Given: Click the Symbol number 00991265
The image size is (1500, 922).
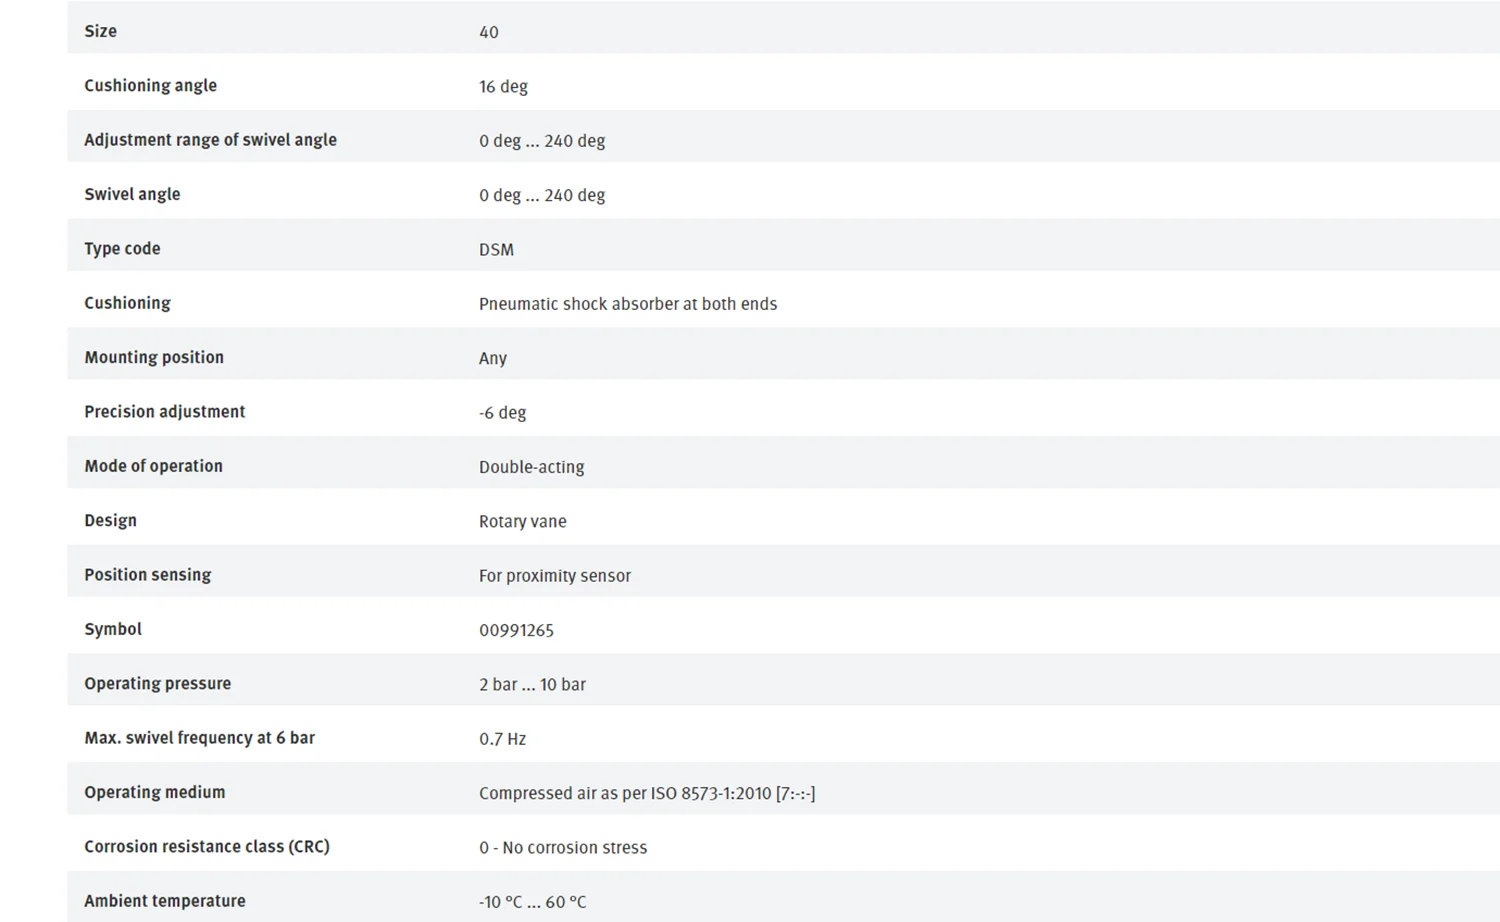Looking at the screenshot, I should pyautogui.click(x=516, y=630).
